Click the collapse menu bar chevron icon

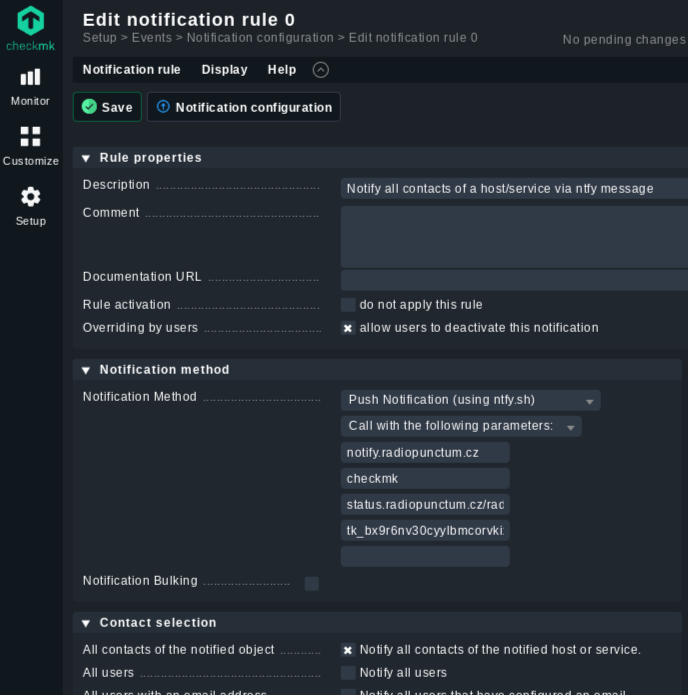coord(320,70)
